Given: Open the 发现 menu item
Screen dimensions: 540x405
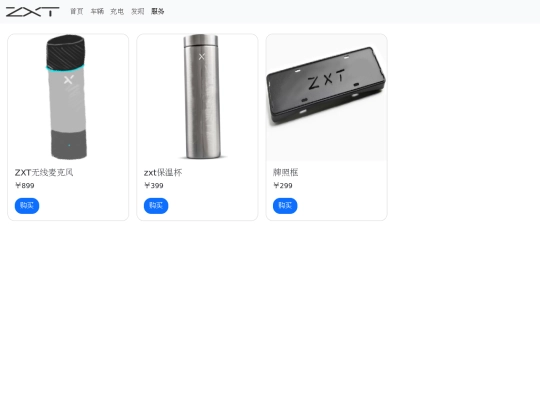Looking at the screenshot, I should (137, 11).
